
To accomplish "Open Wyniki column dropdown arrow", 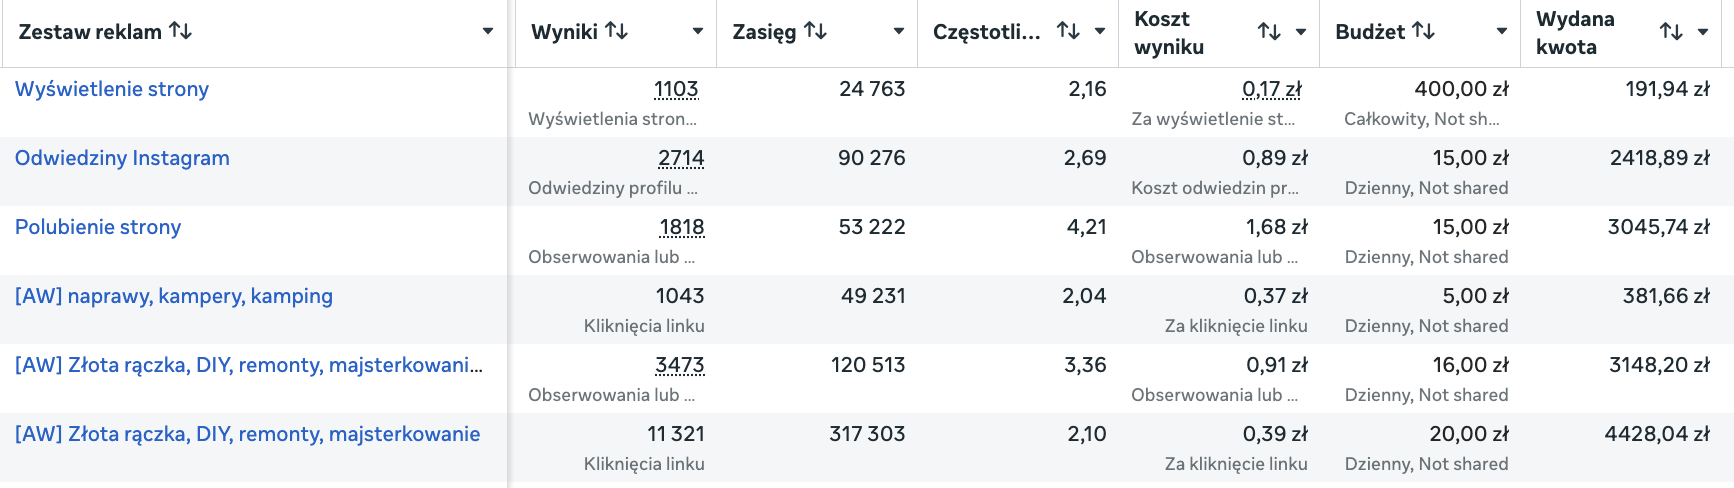I will tap(698, 31).
